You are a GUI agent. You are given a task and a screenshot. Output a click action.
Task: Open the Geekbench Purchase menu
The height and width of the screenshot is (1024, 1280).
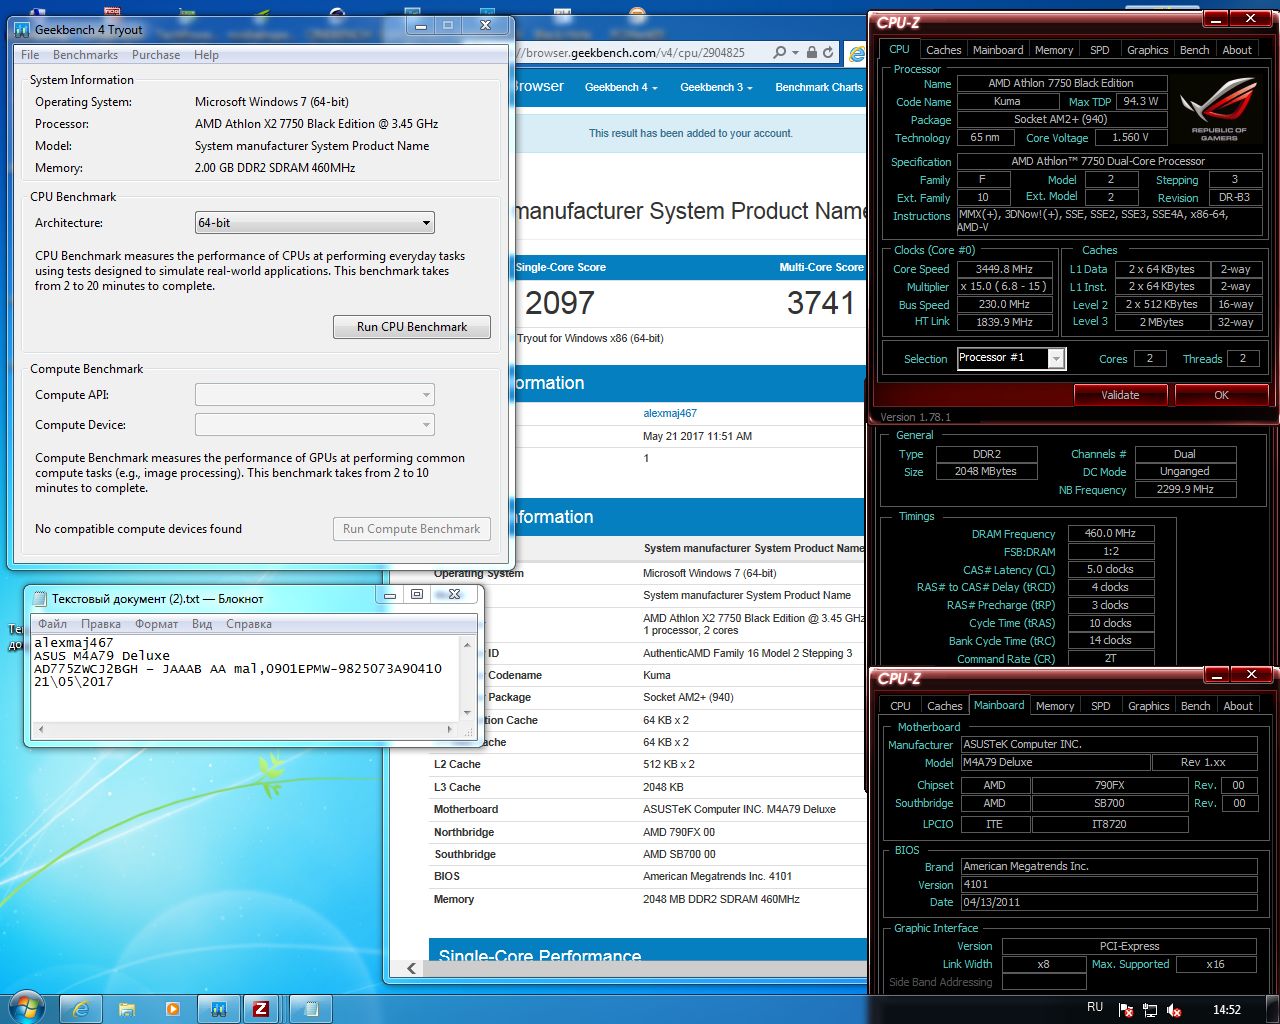[x=156, y=55]
